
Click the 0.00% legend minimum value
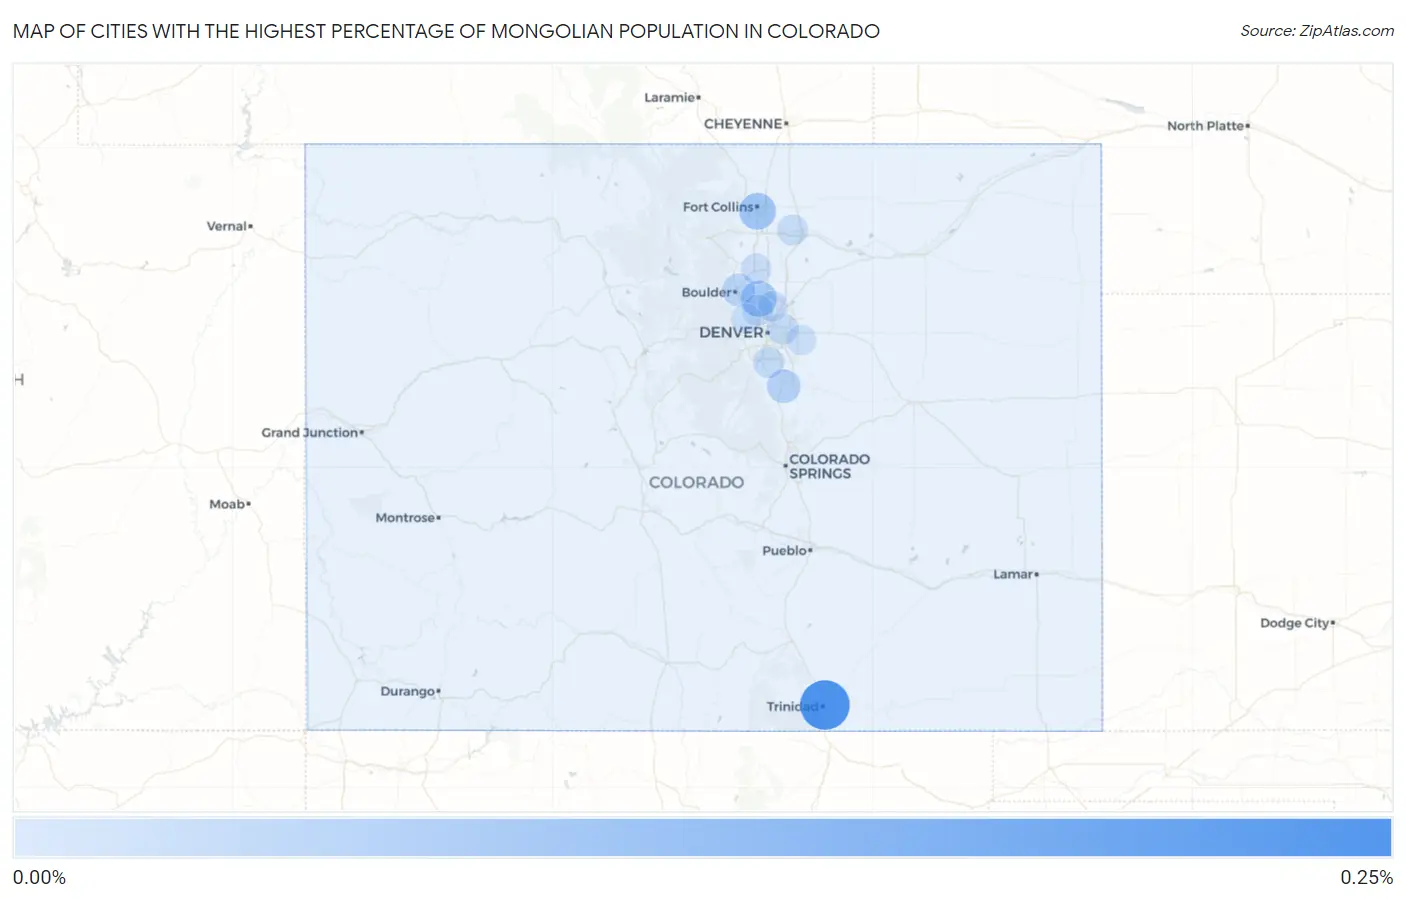coord(39,877)
